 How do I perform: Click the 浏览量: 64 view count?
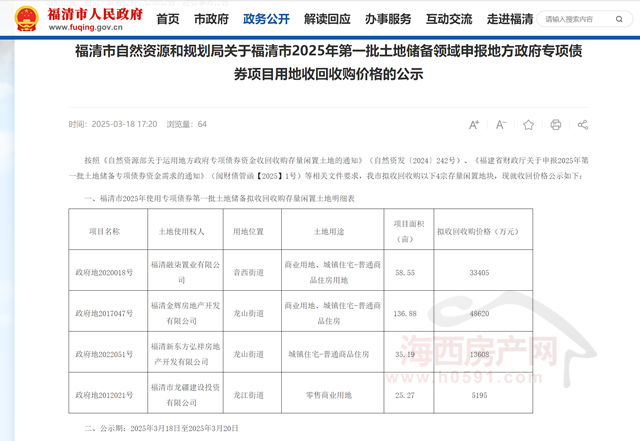187,124
